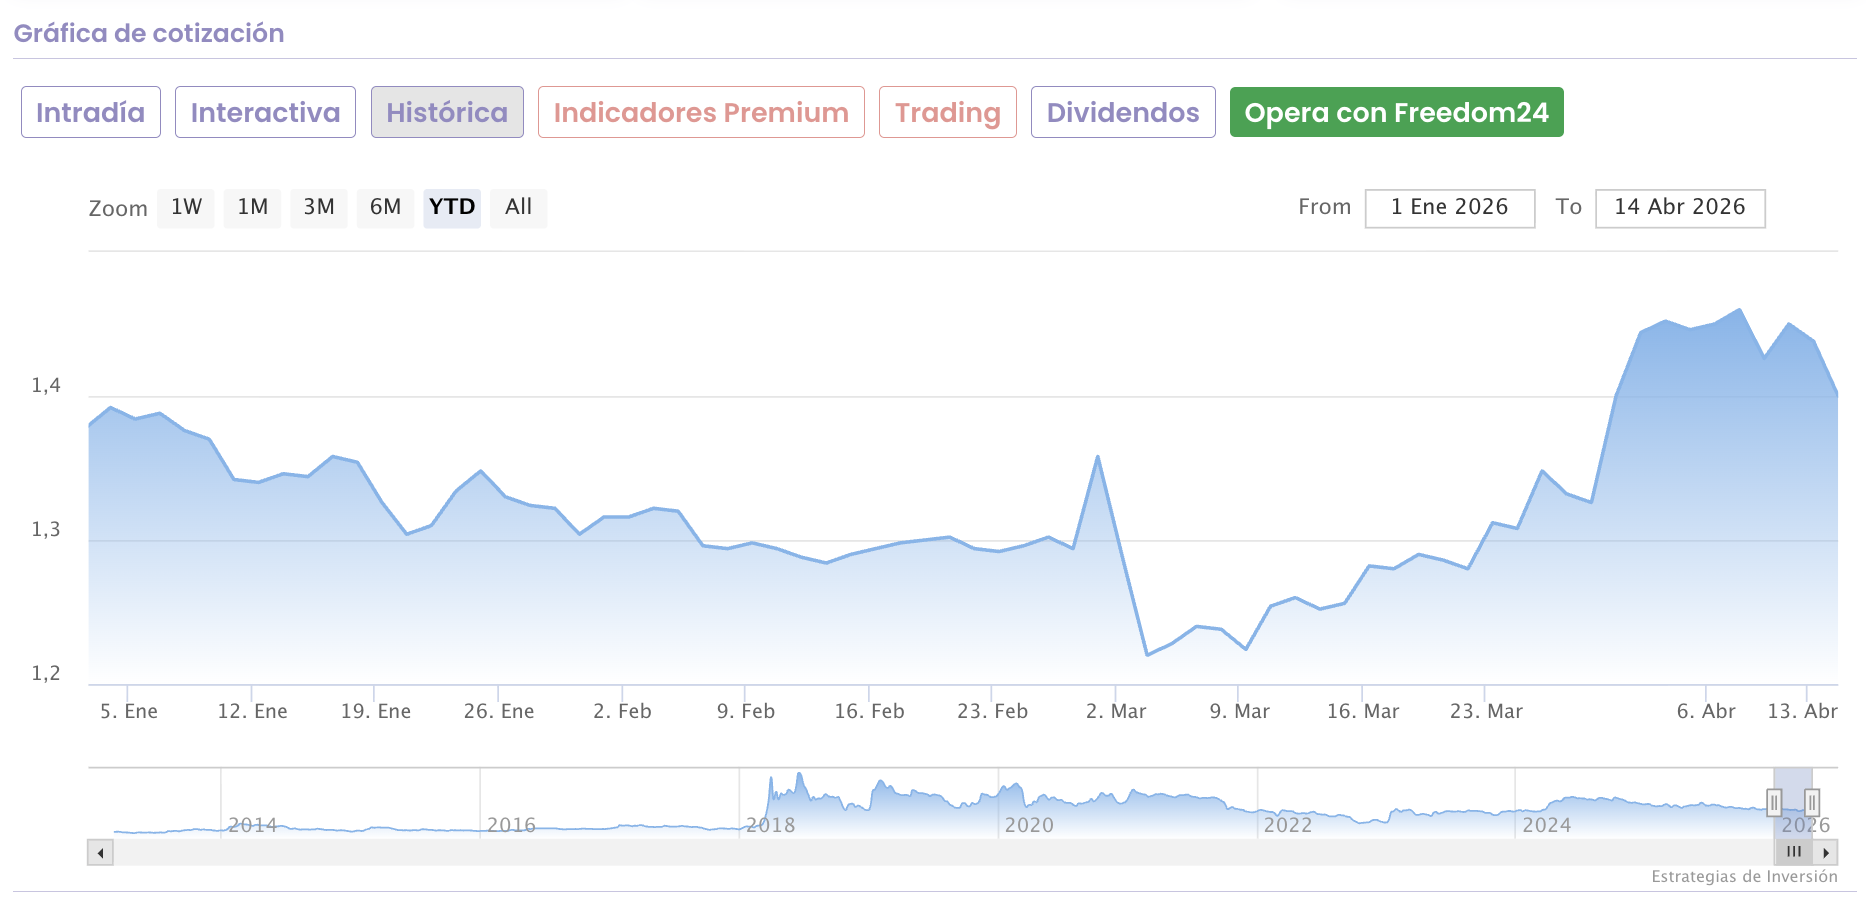Click the right navigator range handle

pyautogui.click(x=1811, y=802)
